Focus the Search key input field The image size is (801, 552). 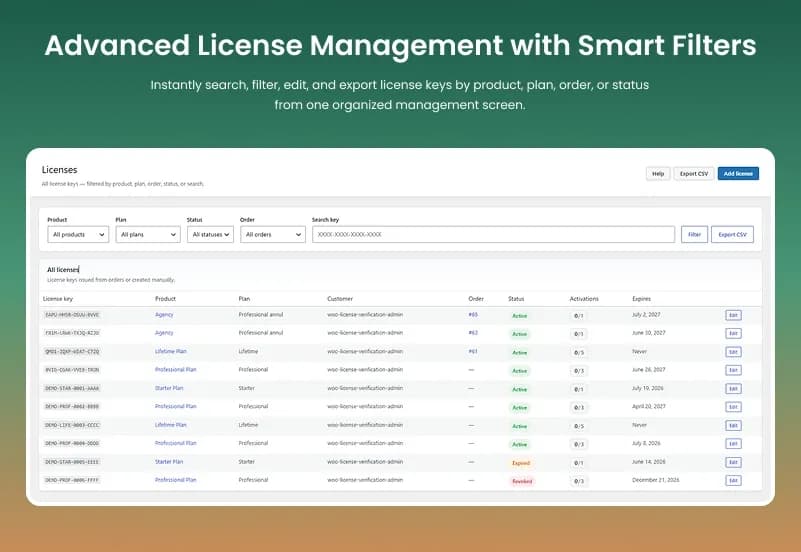[493, 234]
